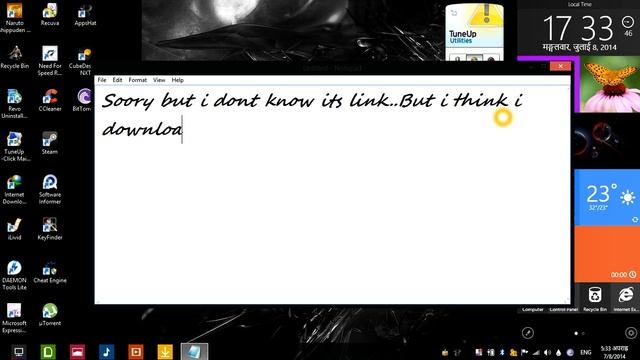Open the Notepad Edit menu
The height and width of the screenshot is (360, 640).
(x=118, y=80)
